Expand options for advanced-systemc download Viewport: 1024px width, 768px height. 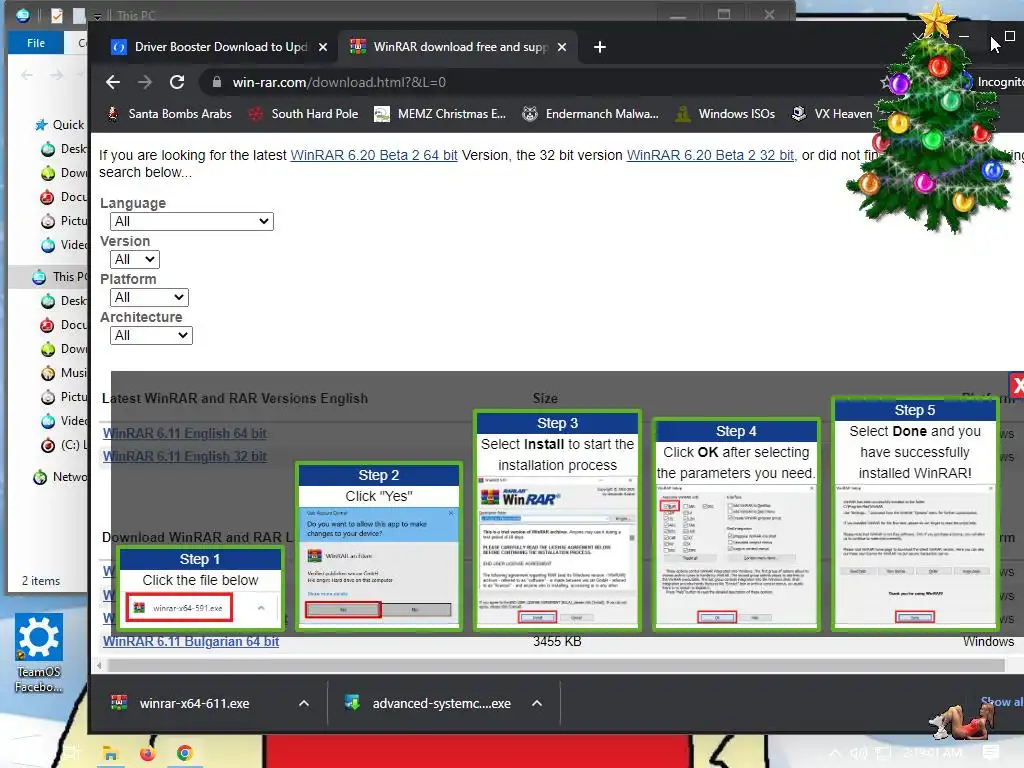pyautogui.click(x=537, y=703)
